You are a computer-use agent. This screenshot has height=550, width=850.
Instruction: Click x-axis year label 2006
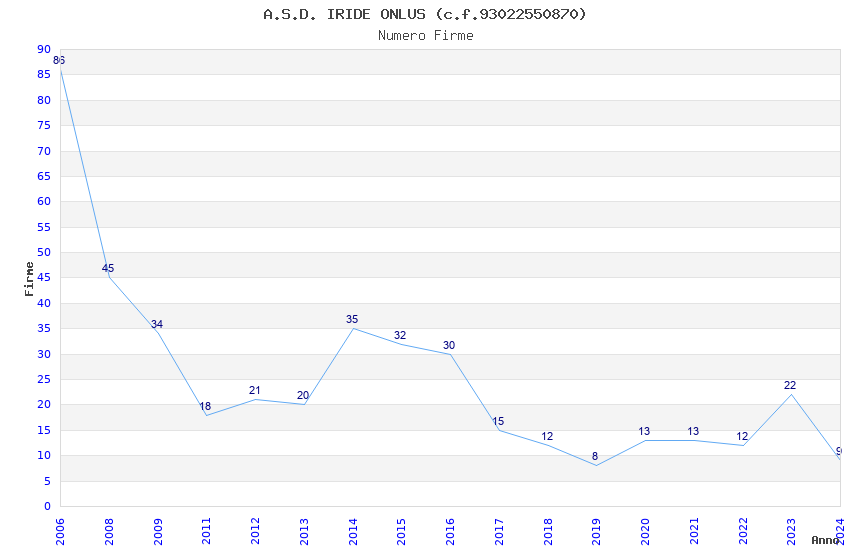[x=60, y=532]
